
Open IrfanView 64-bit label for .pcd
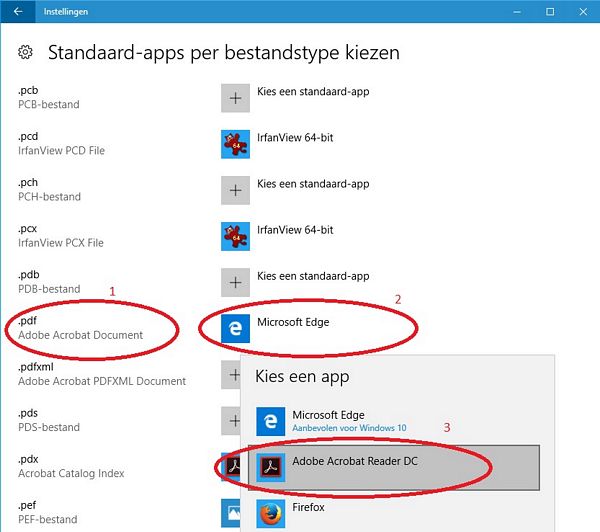295,137
